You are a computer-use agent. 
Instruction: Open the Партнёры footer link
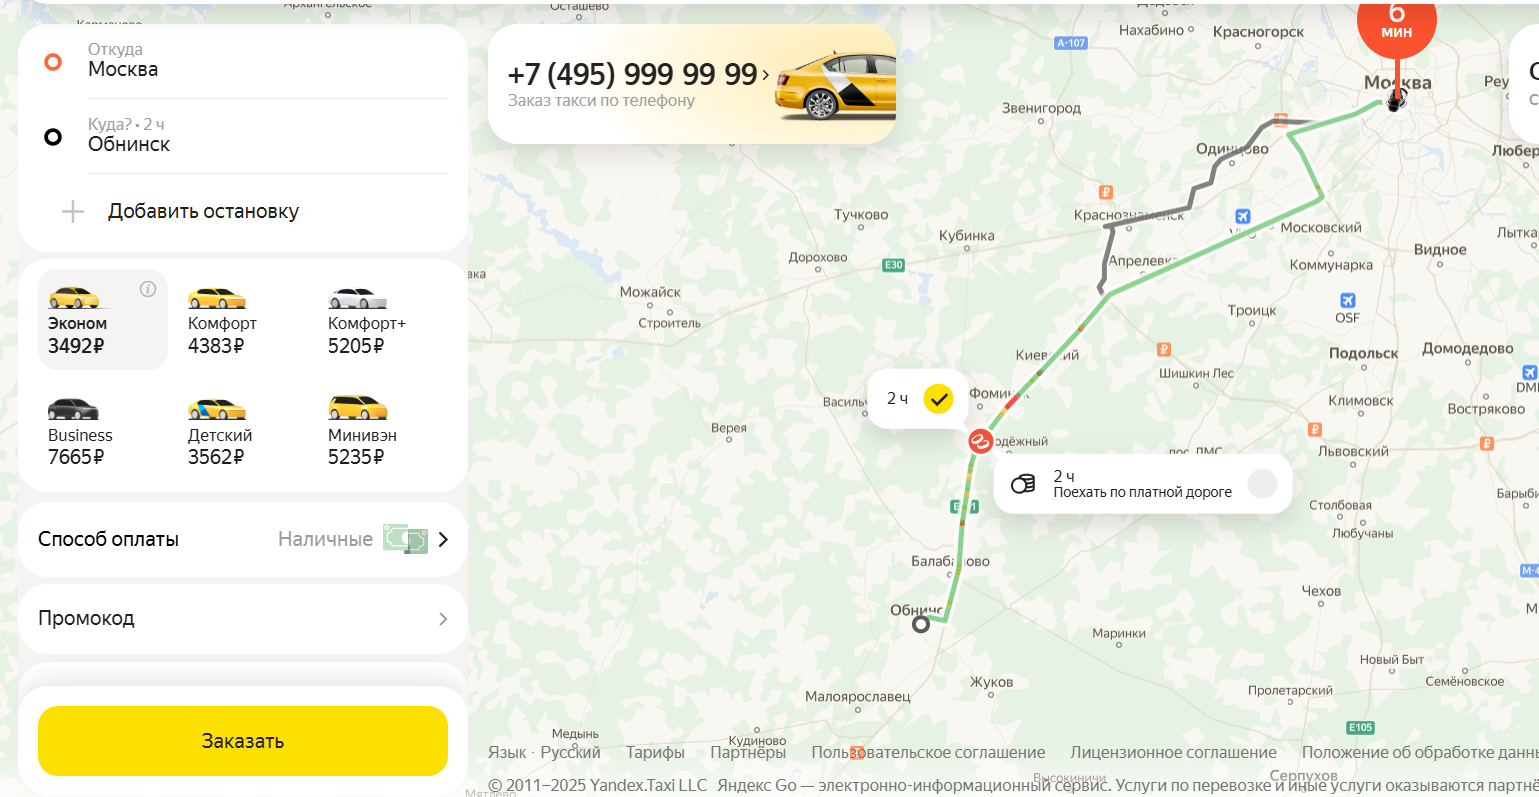point(748,752)
